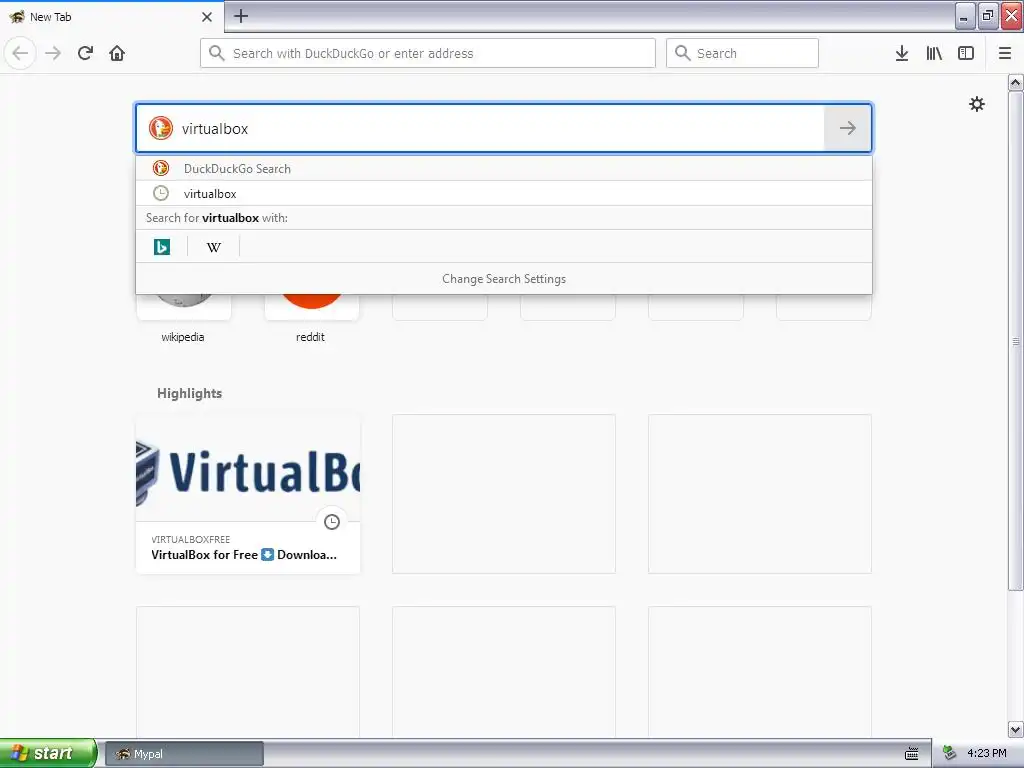Focus the toolbar Search box
The height and width of the screenshot is (768, 1024).
coord(742,53)
